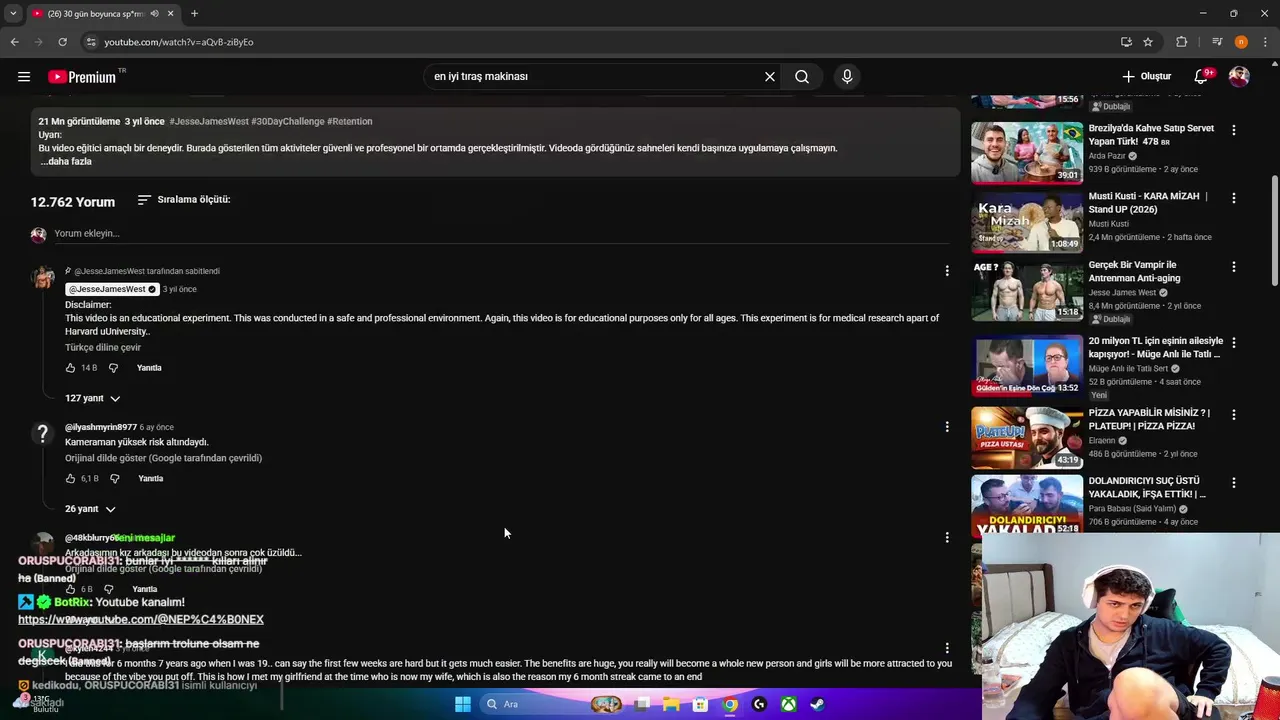Image resolution: width=1280 pixels, height=720 pixels.
Task: Open Logitech G HUB from taskbar
Action: click(x=759, y=704)
